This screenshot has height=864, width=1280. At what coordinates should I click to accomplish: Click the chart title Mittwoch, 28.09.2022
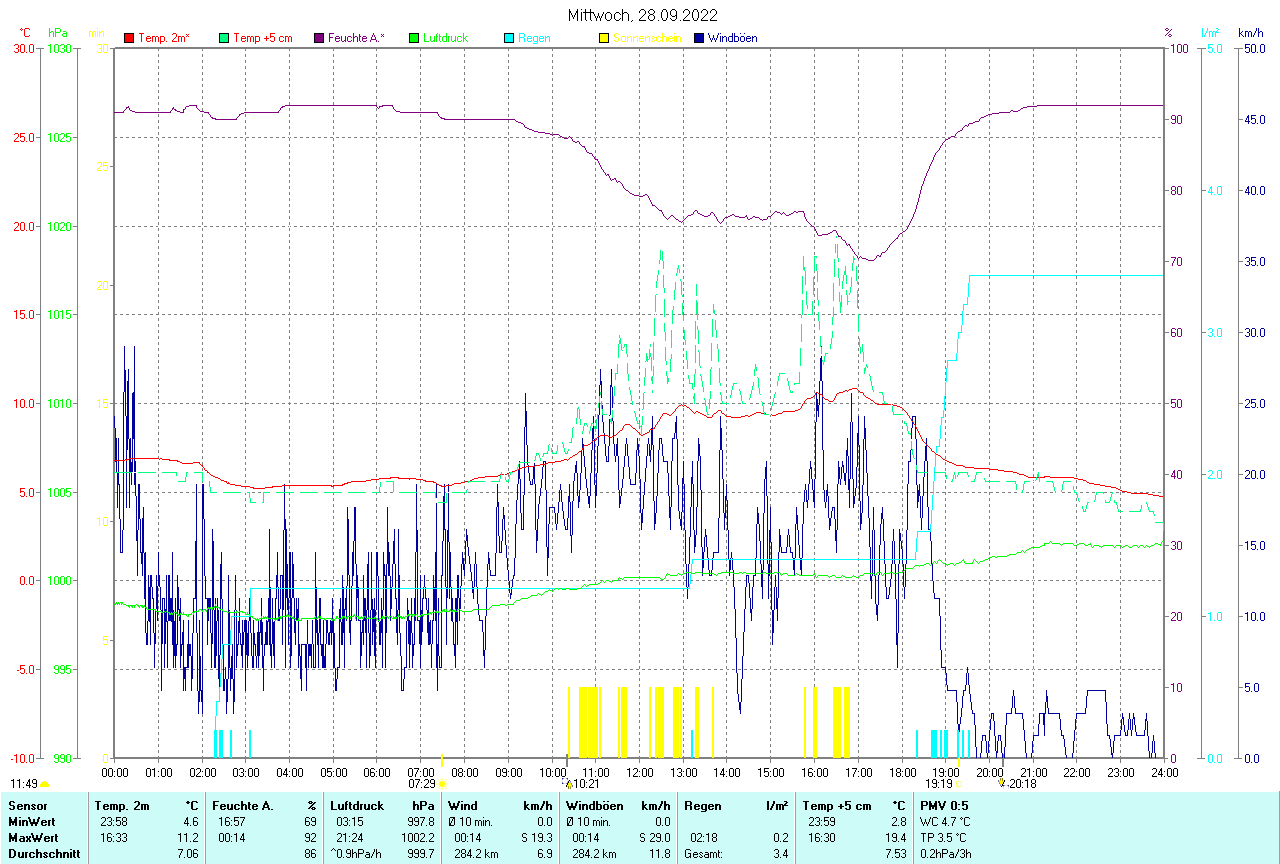(x=643, y=15)
